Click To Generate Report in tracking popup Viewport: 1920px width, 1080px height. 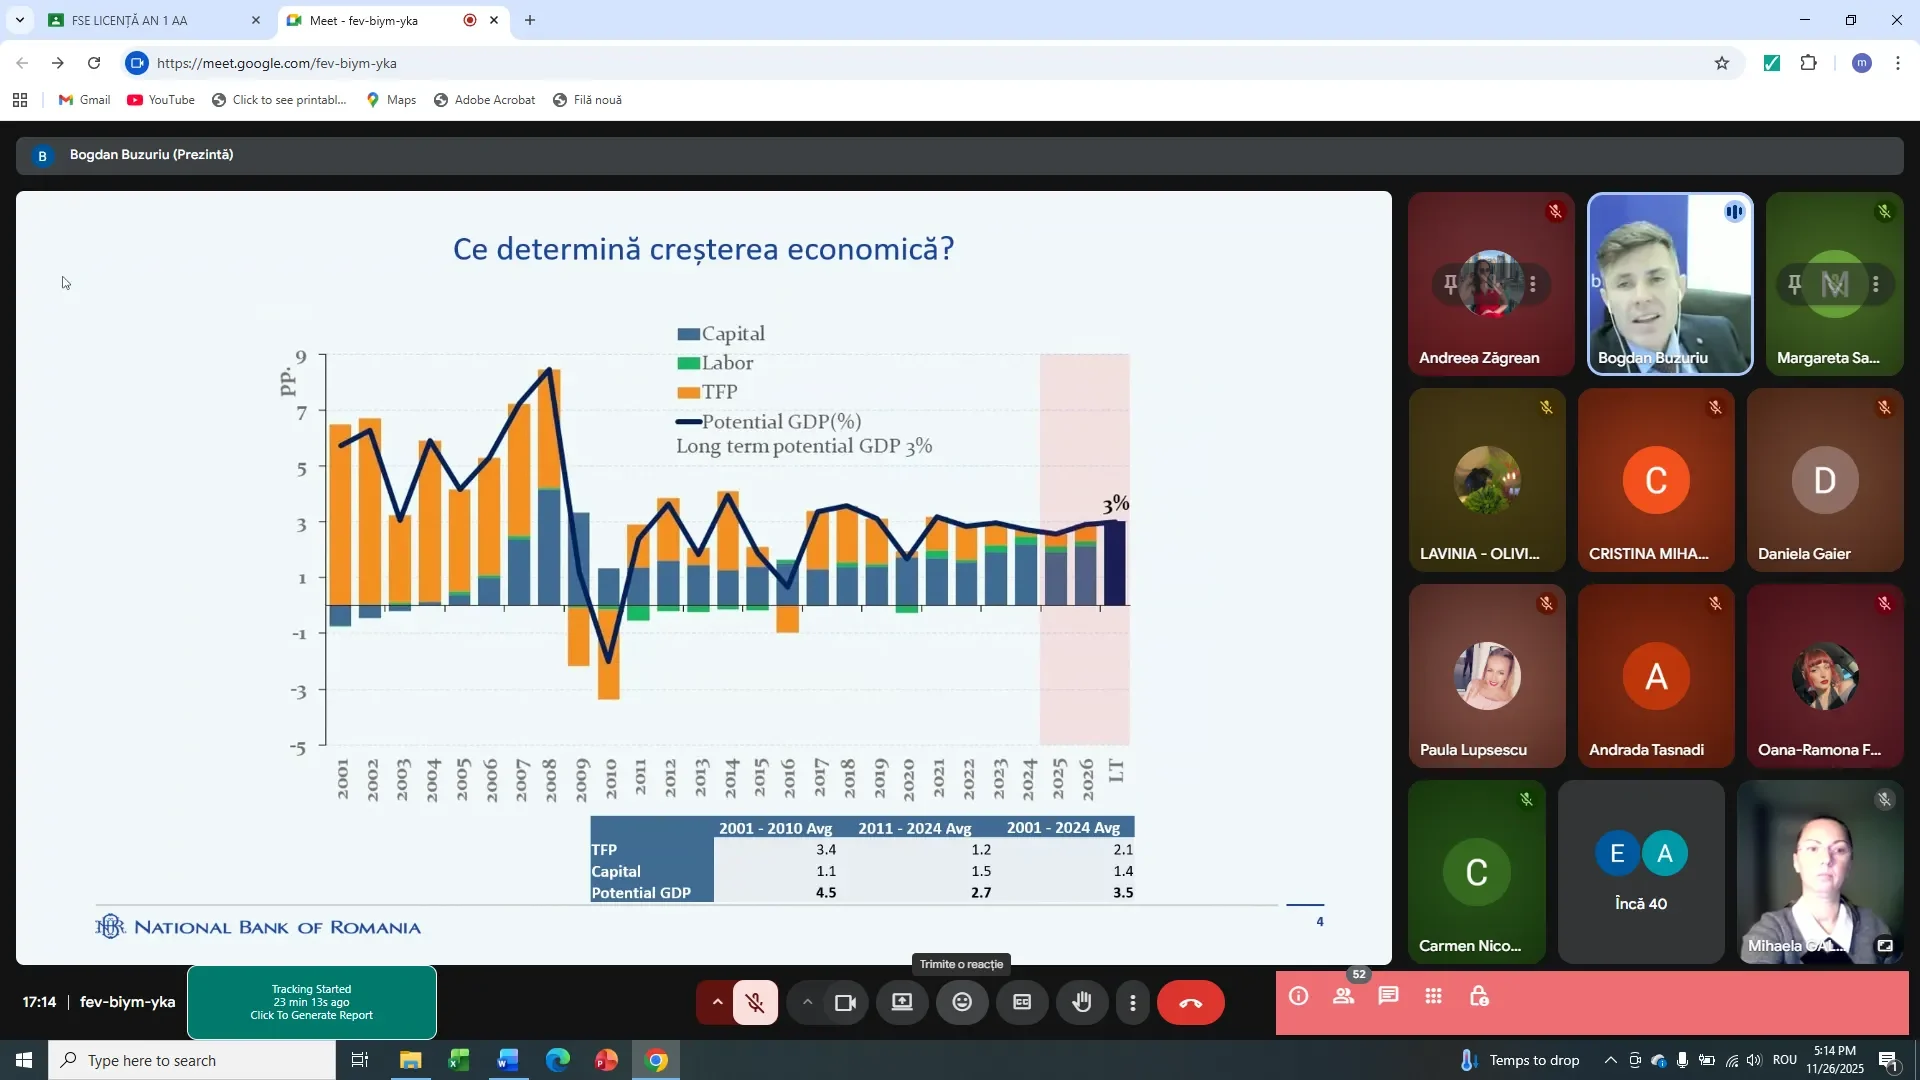[x=310, y=1014]
